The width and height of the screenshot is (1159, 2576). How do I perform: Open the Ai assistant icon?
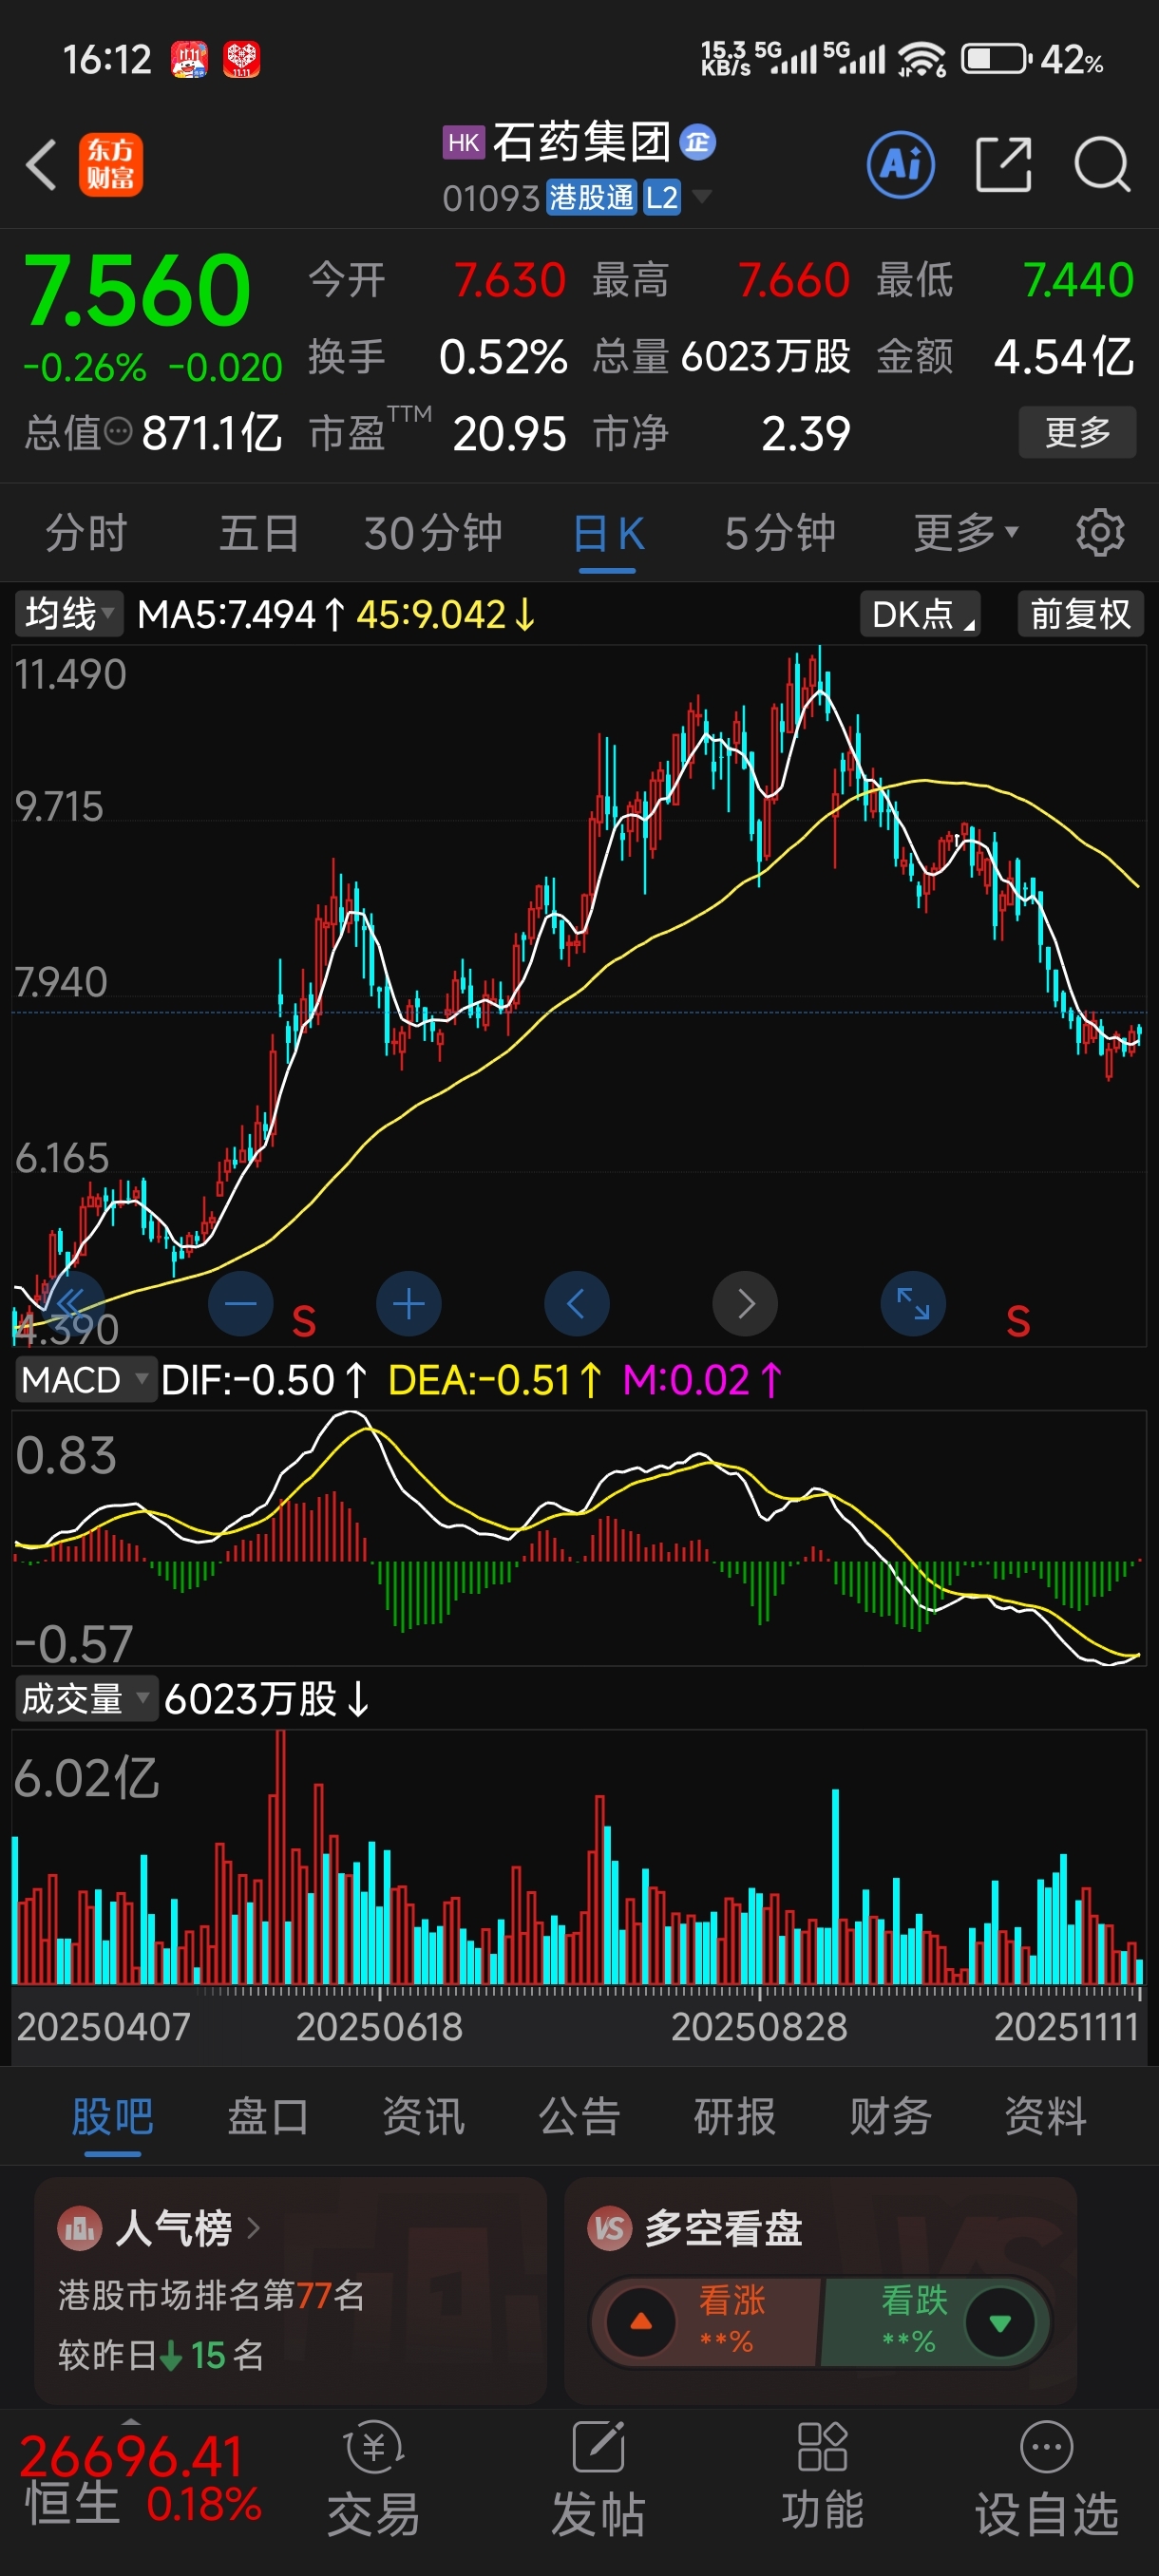[900, 164]
